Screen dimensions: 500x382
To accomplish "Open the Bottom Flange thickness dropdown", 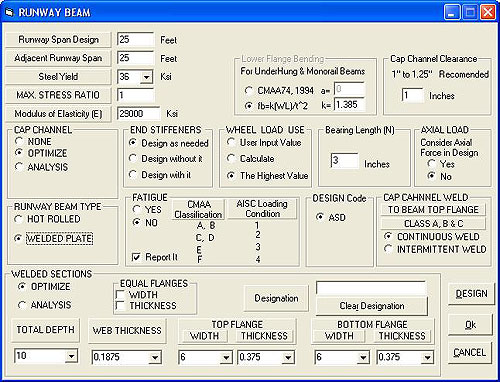I will (427, 357).
